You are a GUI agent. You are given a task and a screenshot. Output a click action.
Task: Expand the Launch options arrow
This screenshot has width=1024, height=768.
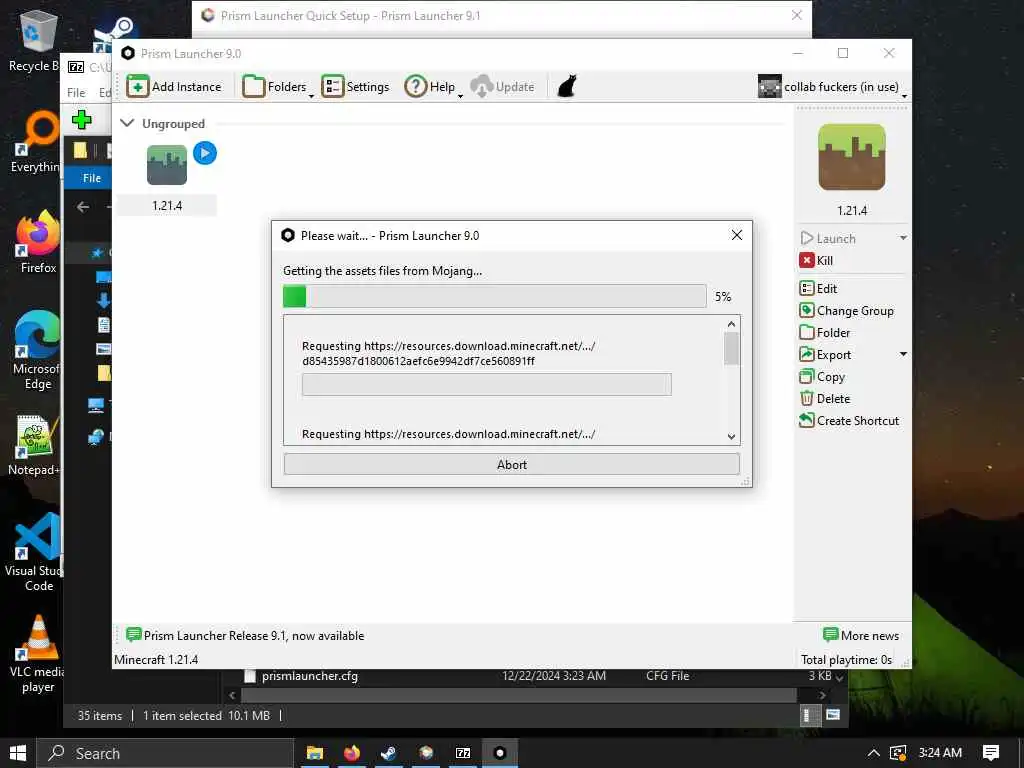(903, 238)
